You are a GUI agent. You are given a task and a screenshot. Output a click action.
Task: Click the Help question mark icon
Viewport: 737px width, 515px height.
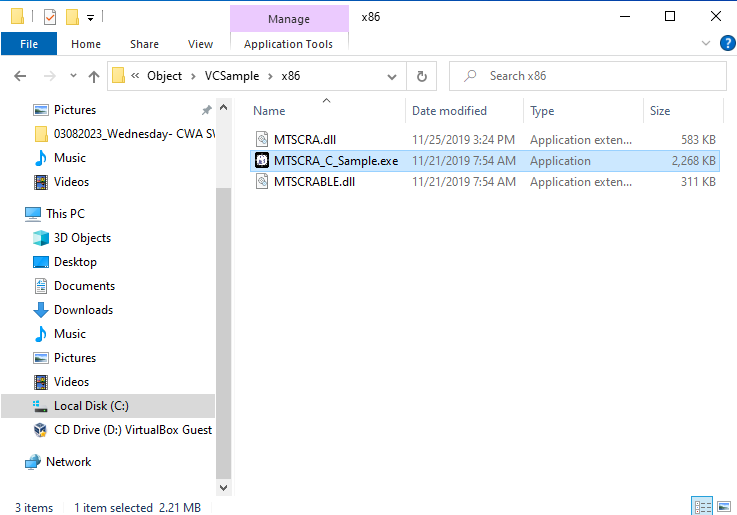point(727,43)
